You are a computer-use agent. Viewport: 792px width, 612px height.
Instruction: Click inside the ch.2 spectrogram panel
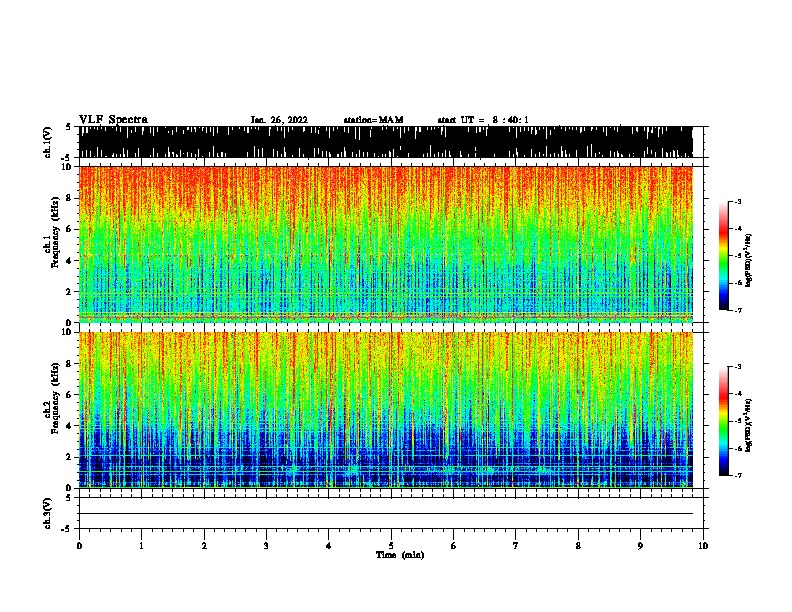(385, 410)
